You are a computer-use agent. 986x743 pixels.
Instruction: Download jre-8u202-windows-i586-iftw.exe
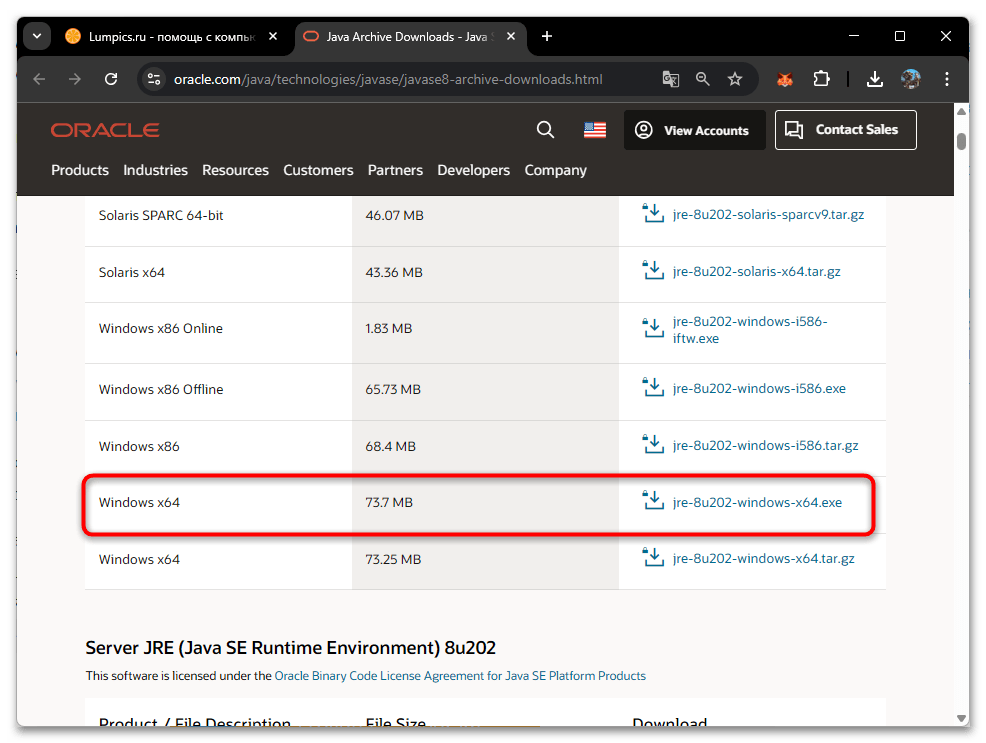[750, 330]
